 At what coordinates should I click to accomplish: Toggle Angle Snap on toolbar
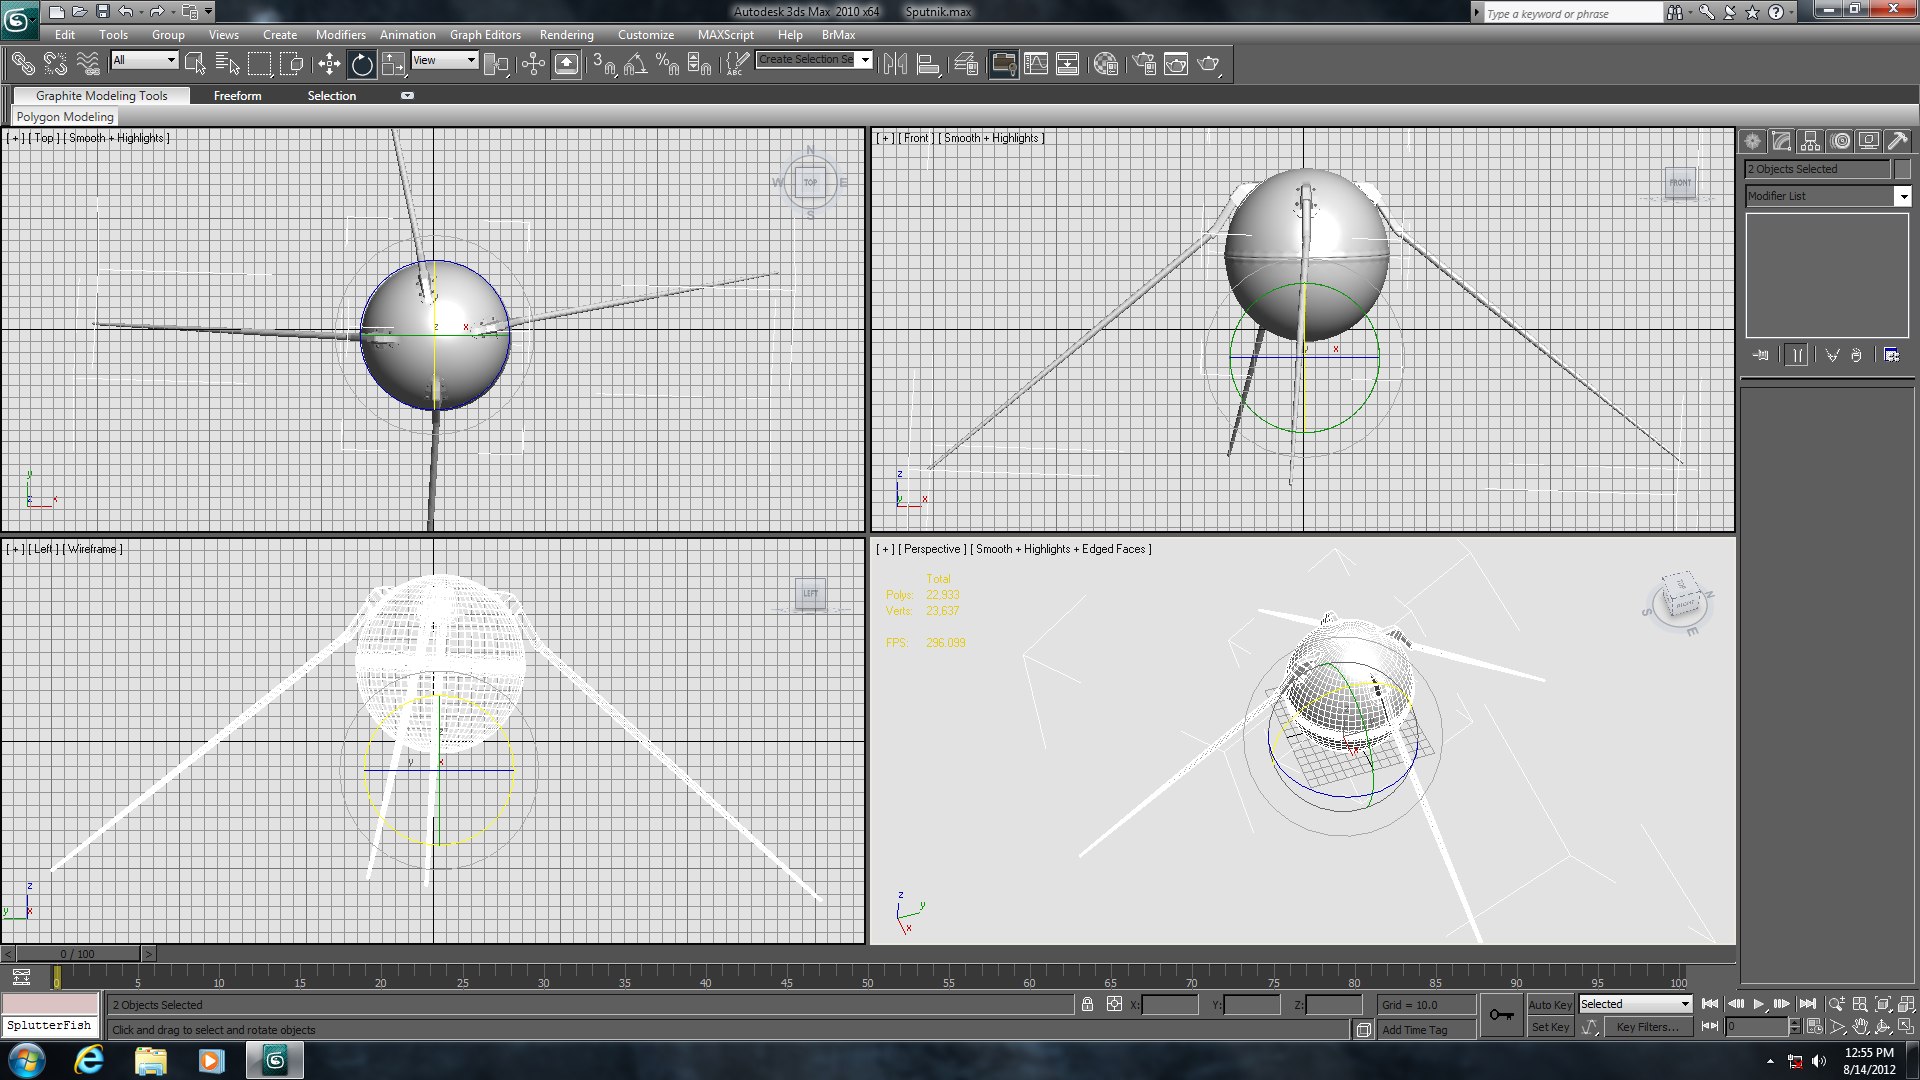[x=635, y=65]
